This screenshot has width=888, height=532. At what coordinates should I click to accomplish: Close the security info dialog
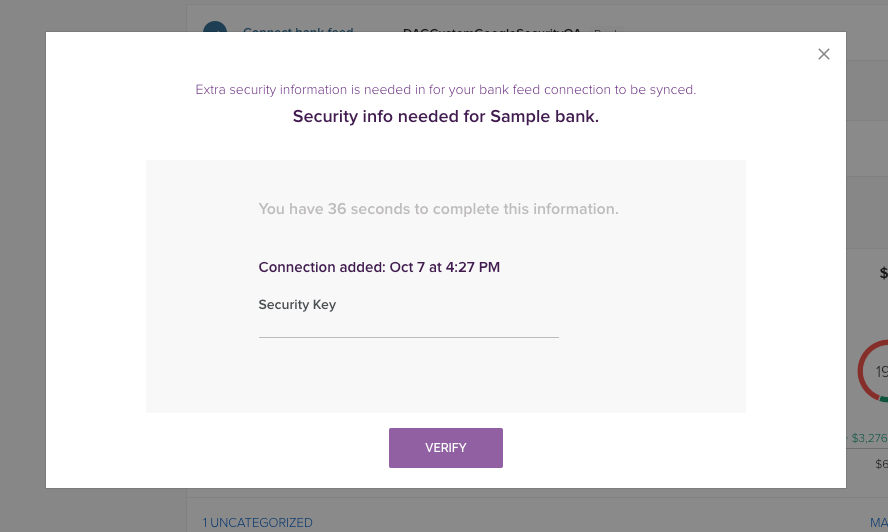[x=824, y=54]
